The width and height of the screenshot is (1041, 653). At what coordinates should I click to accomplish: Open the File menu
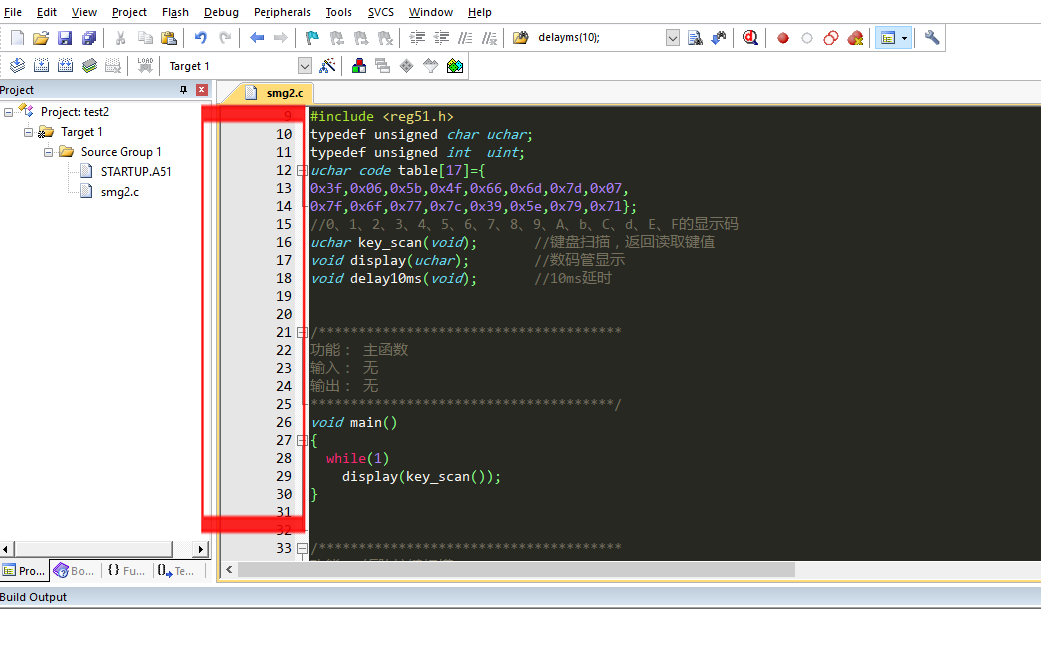pos(13,12)
